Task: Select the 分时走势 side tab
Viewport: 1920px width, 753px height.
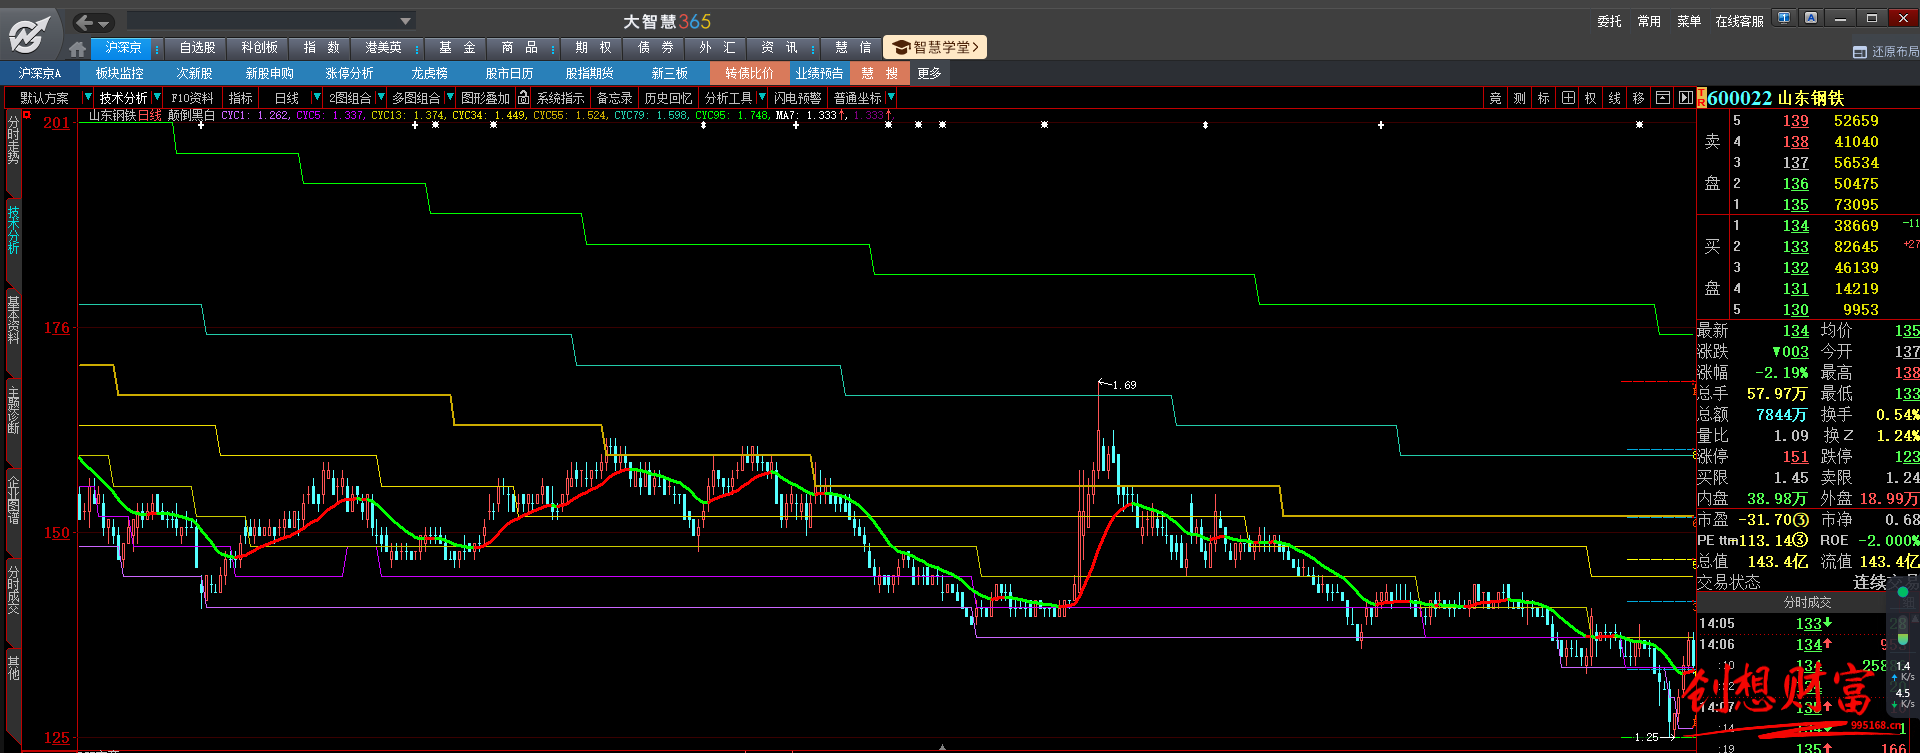Action: coord(13,141)
